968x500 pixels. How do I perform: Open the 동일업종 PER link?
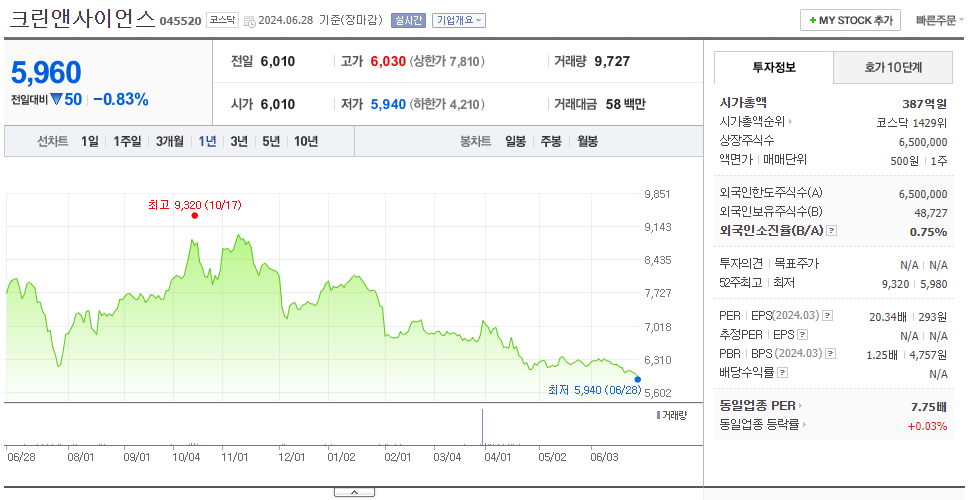tap(757, 406)
